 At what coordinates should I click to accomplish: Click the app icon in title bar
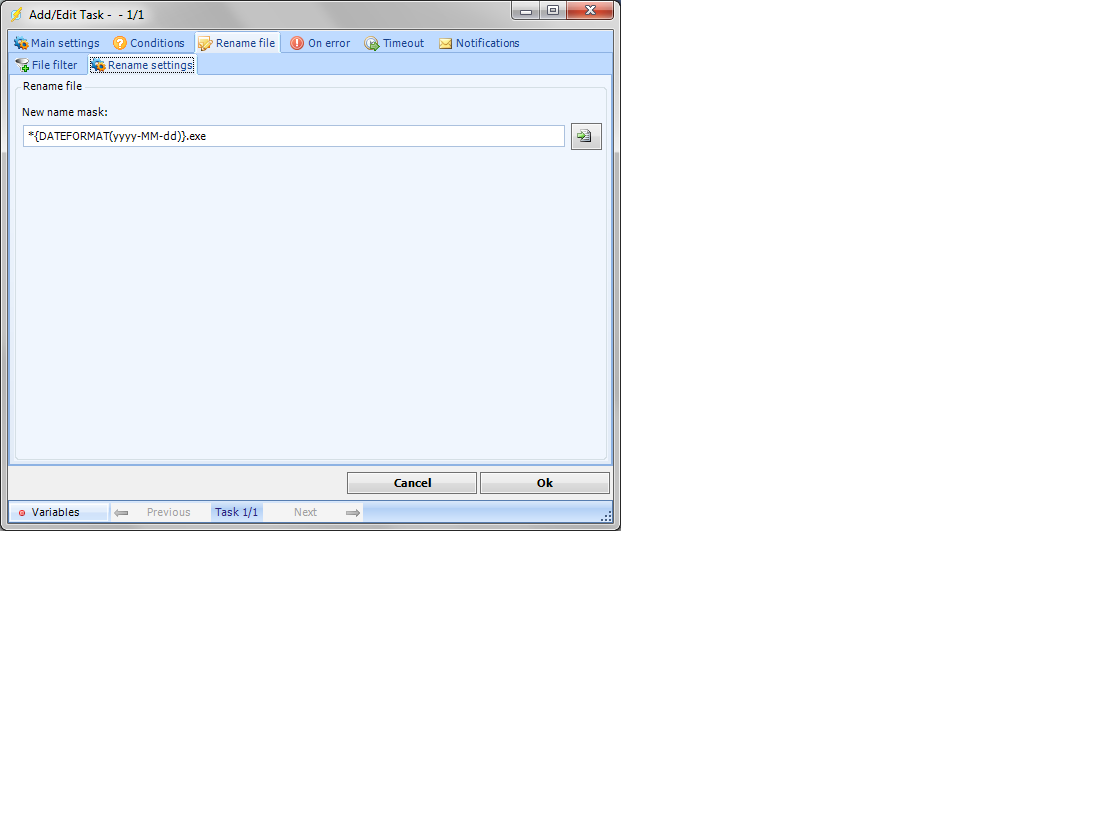point(16,15)
